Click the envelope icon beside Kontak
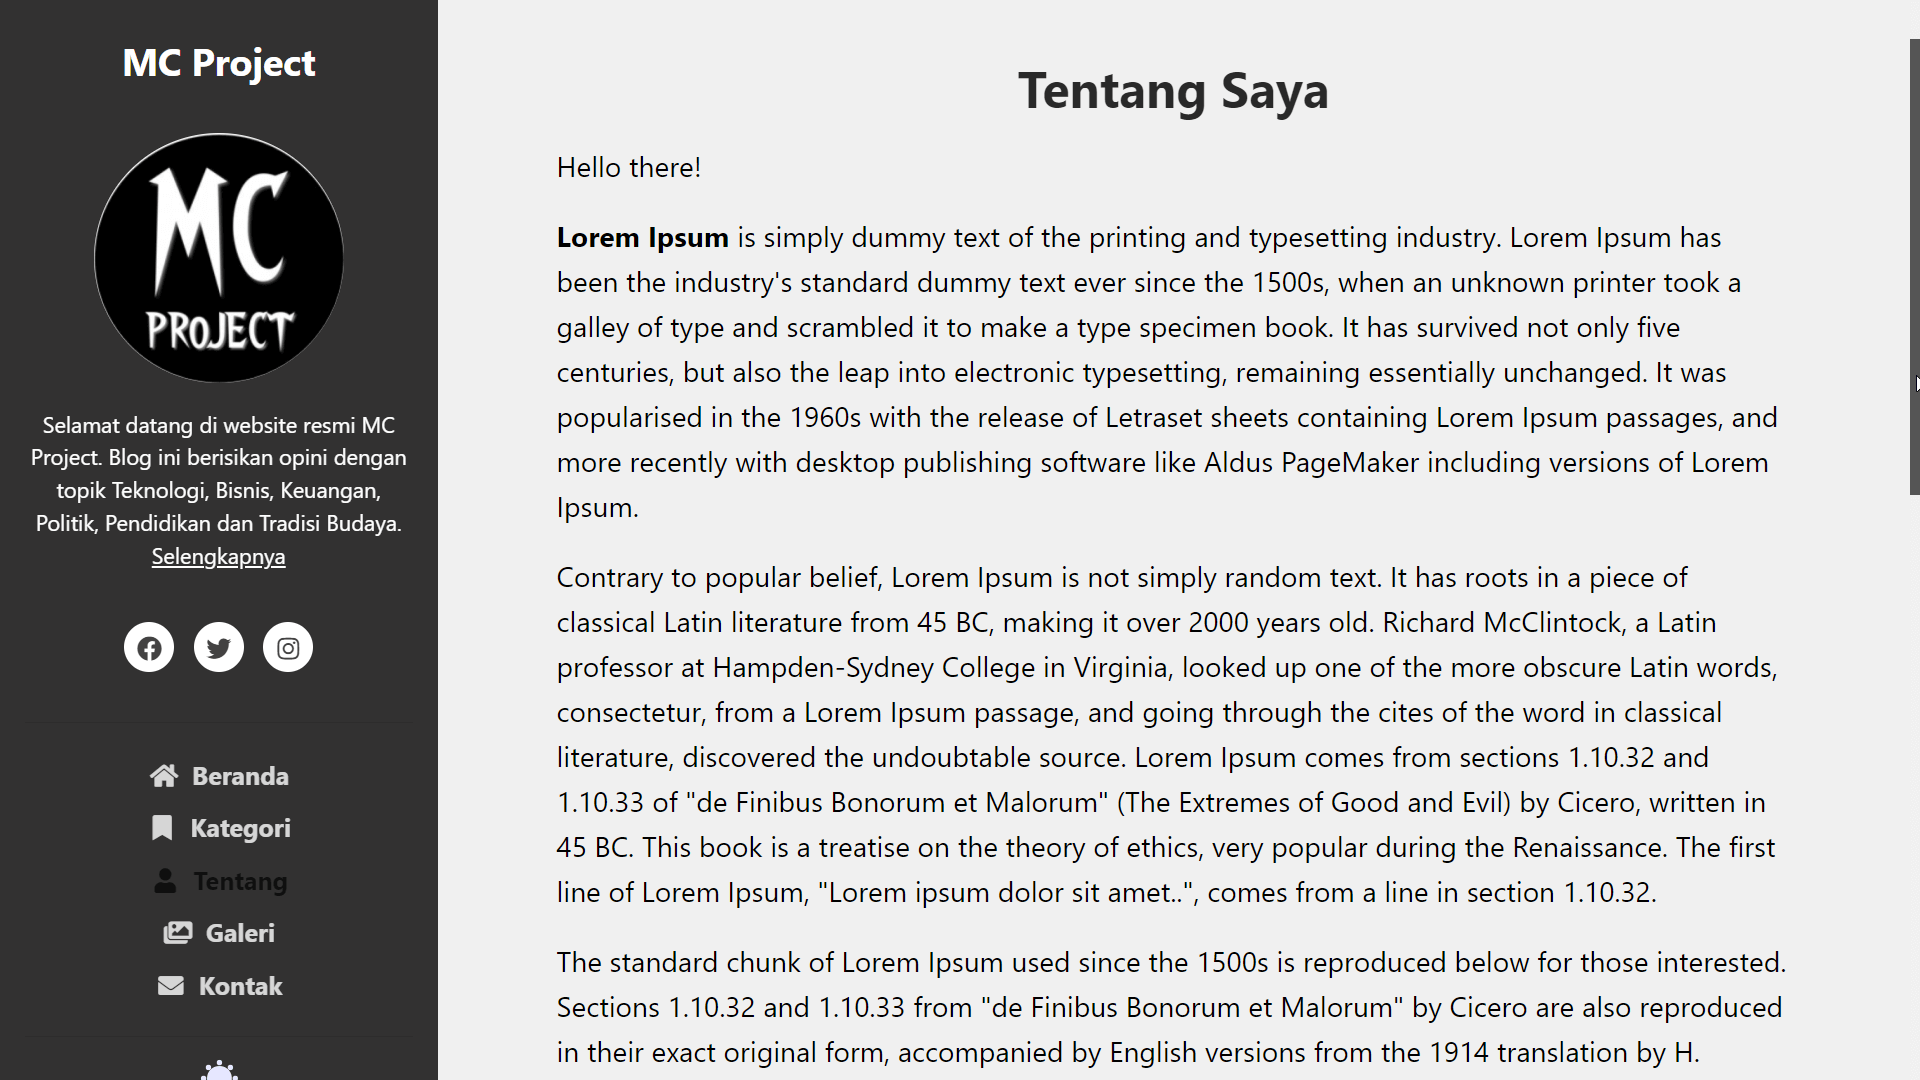 [170, 985]
